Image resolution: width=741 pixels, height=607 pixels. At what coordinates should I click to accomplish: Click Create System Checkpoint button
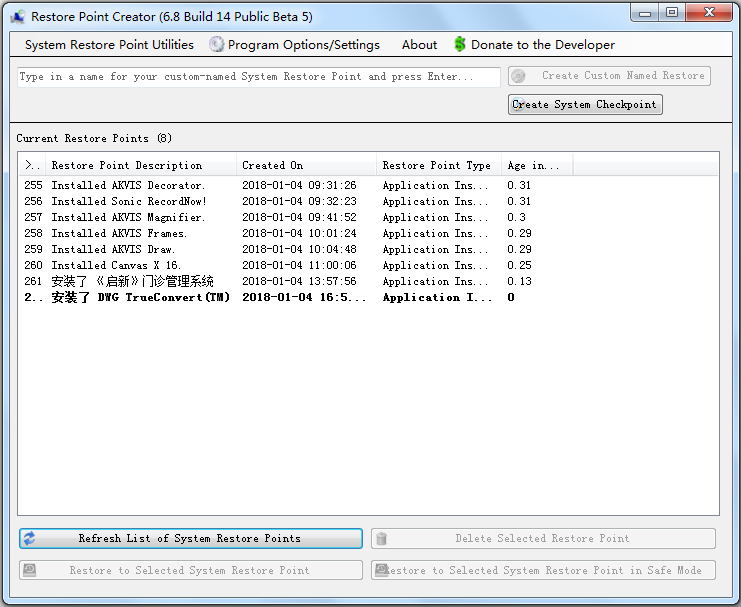tap(585, 104)
